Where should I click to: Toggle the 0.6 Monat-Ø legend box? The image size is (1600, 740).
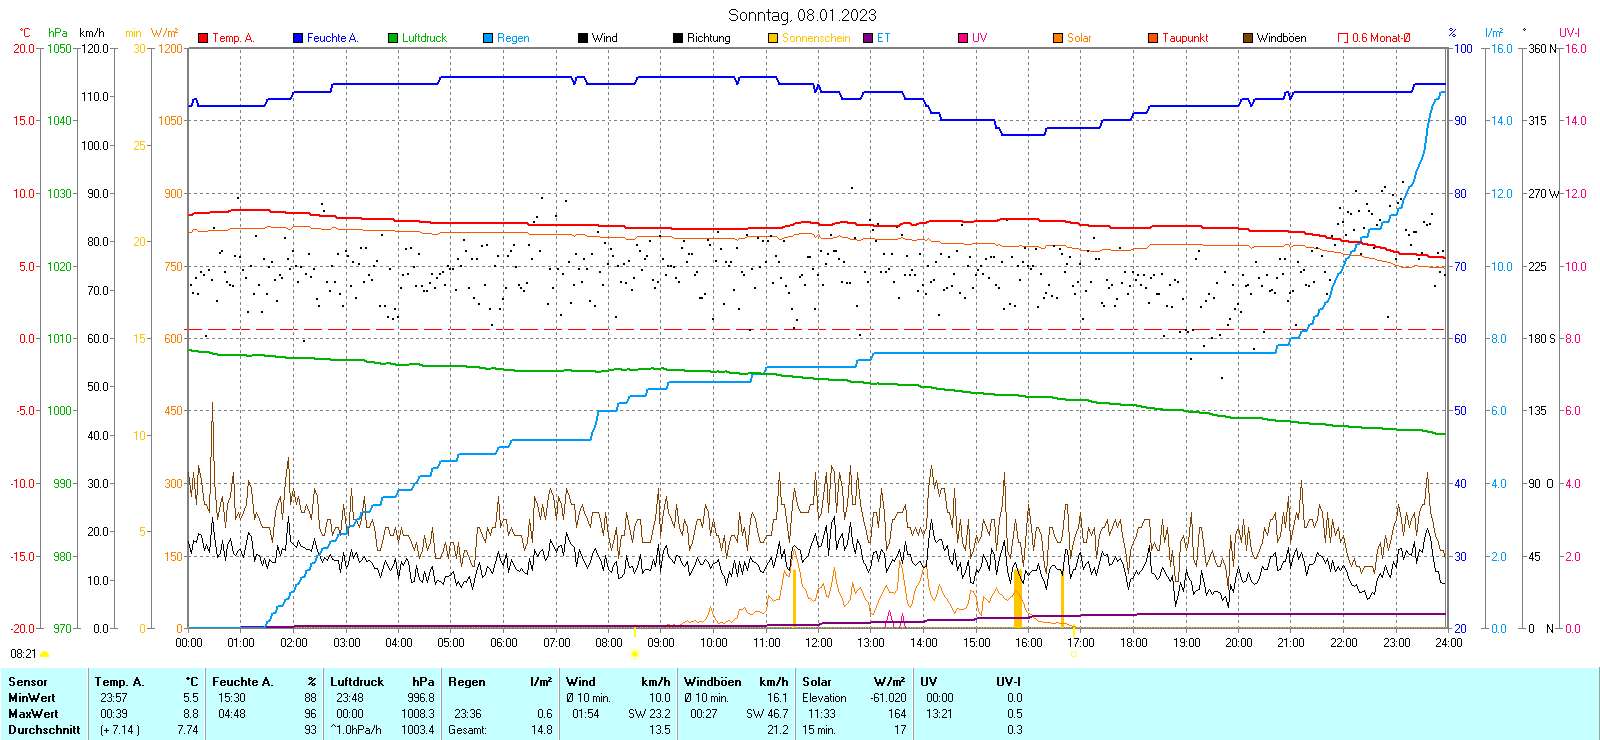pos(1343,38)
